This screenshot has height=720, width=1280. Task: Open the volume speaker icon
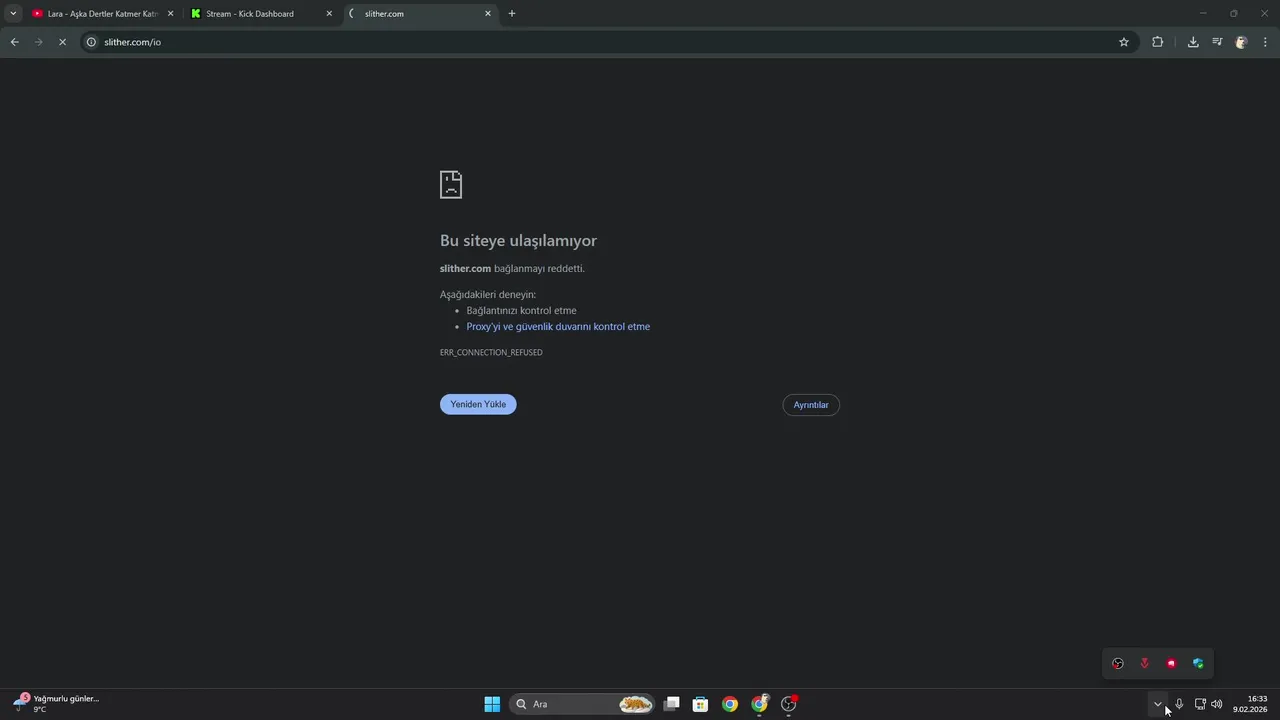click(x=1217, y=704)
